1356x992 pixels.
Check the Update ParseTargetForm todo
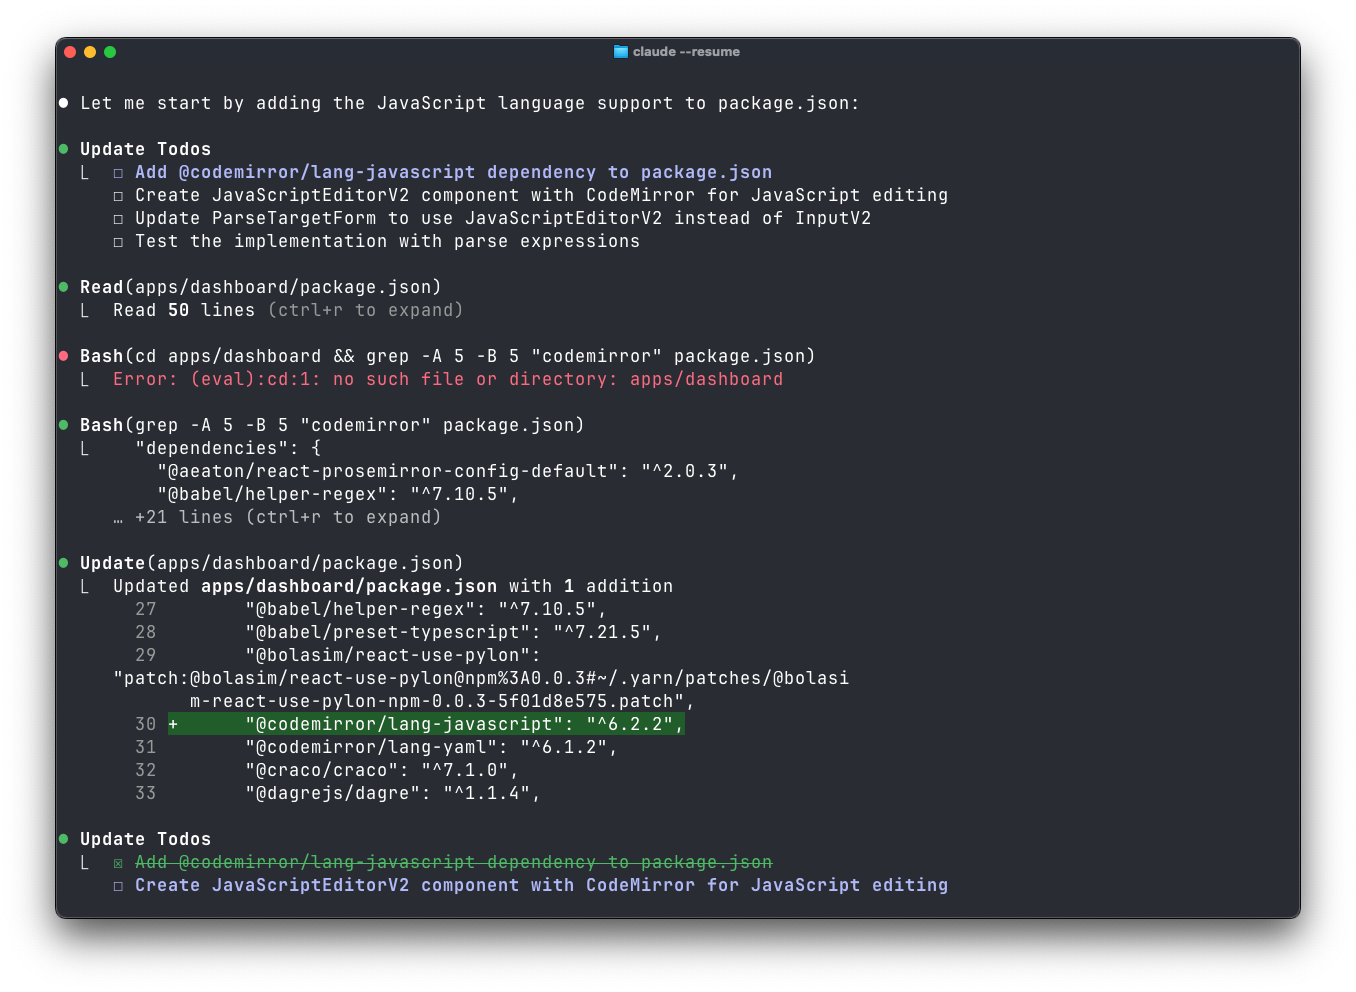pos(117,217)
